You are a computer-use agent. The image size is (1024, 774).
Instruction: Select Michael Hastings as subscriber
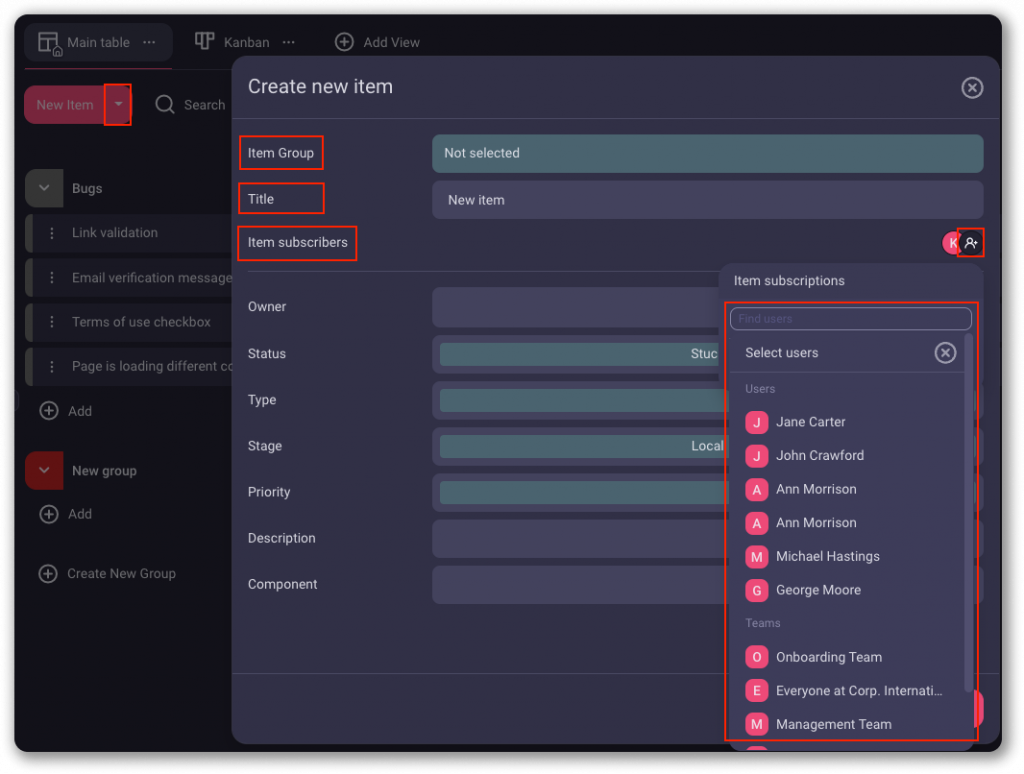(827, 556)
